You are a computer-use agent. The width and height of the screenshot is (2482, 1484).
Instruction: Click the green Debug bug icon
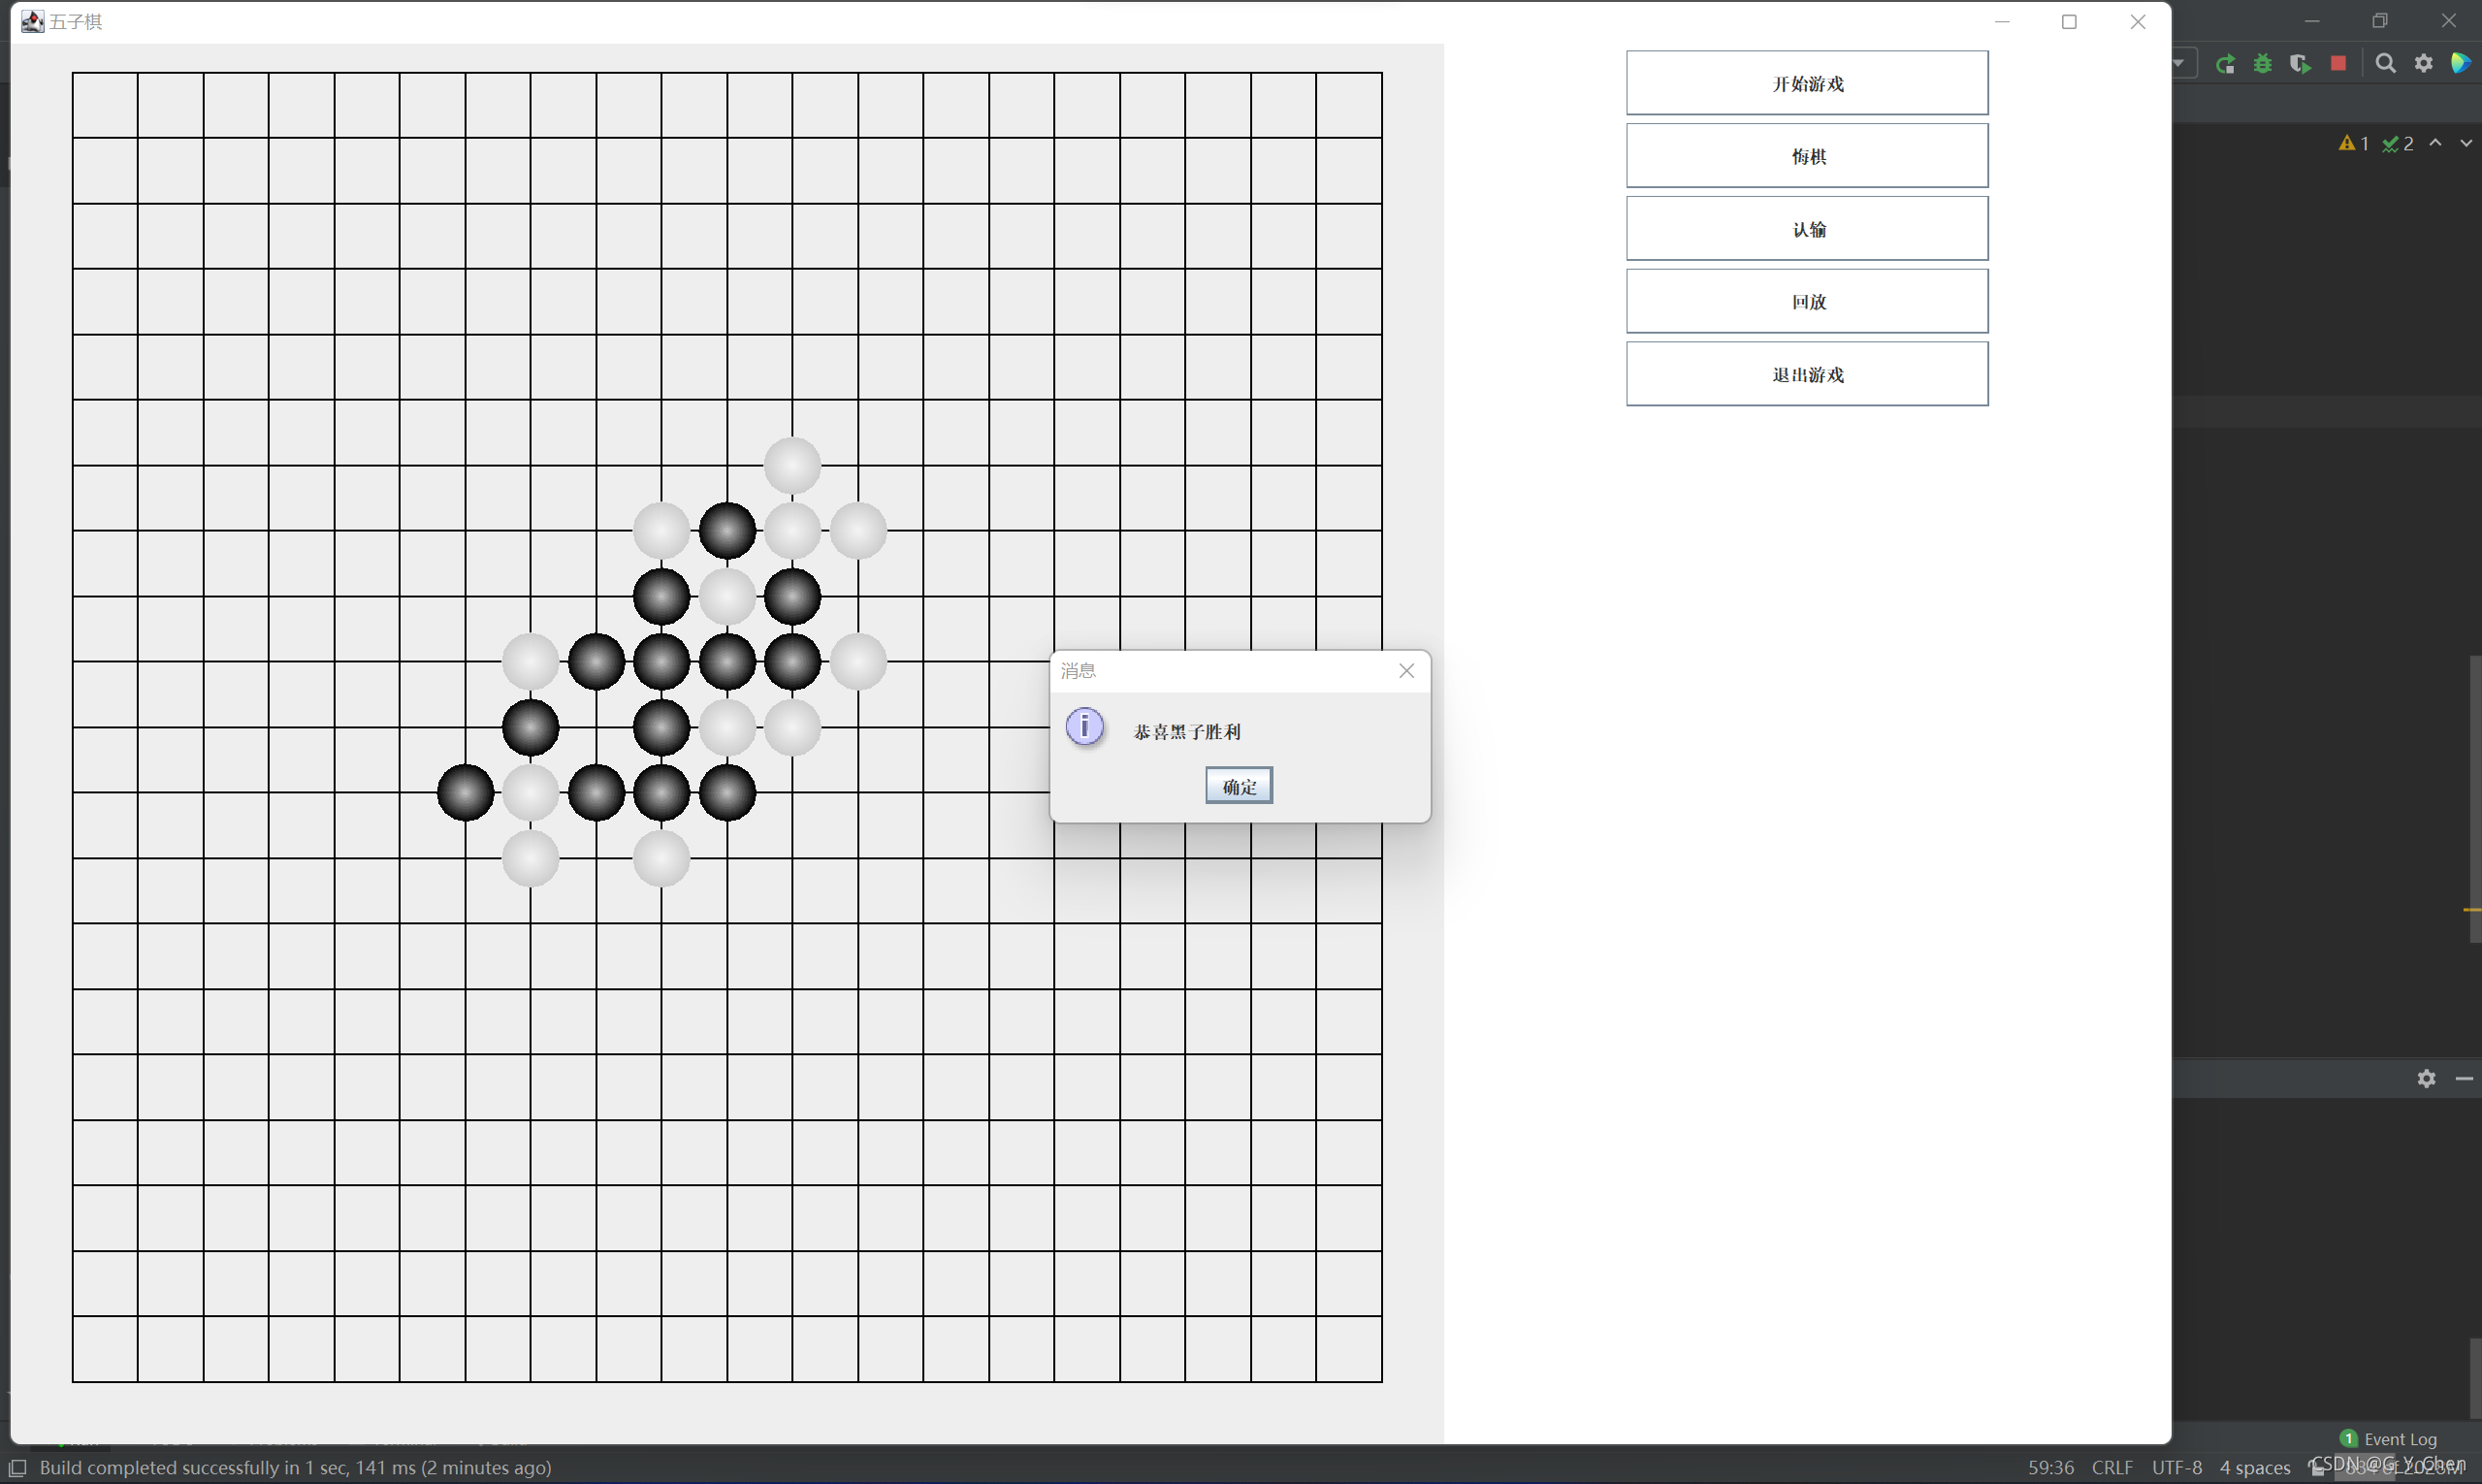click(2262, 64)
